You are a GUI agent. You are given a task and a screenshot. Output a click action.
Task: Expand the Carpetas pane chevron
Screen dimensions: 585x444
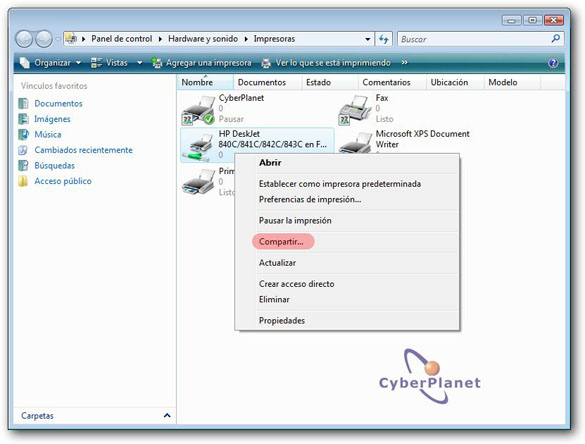[167, 415]
